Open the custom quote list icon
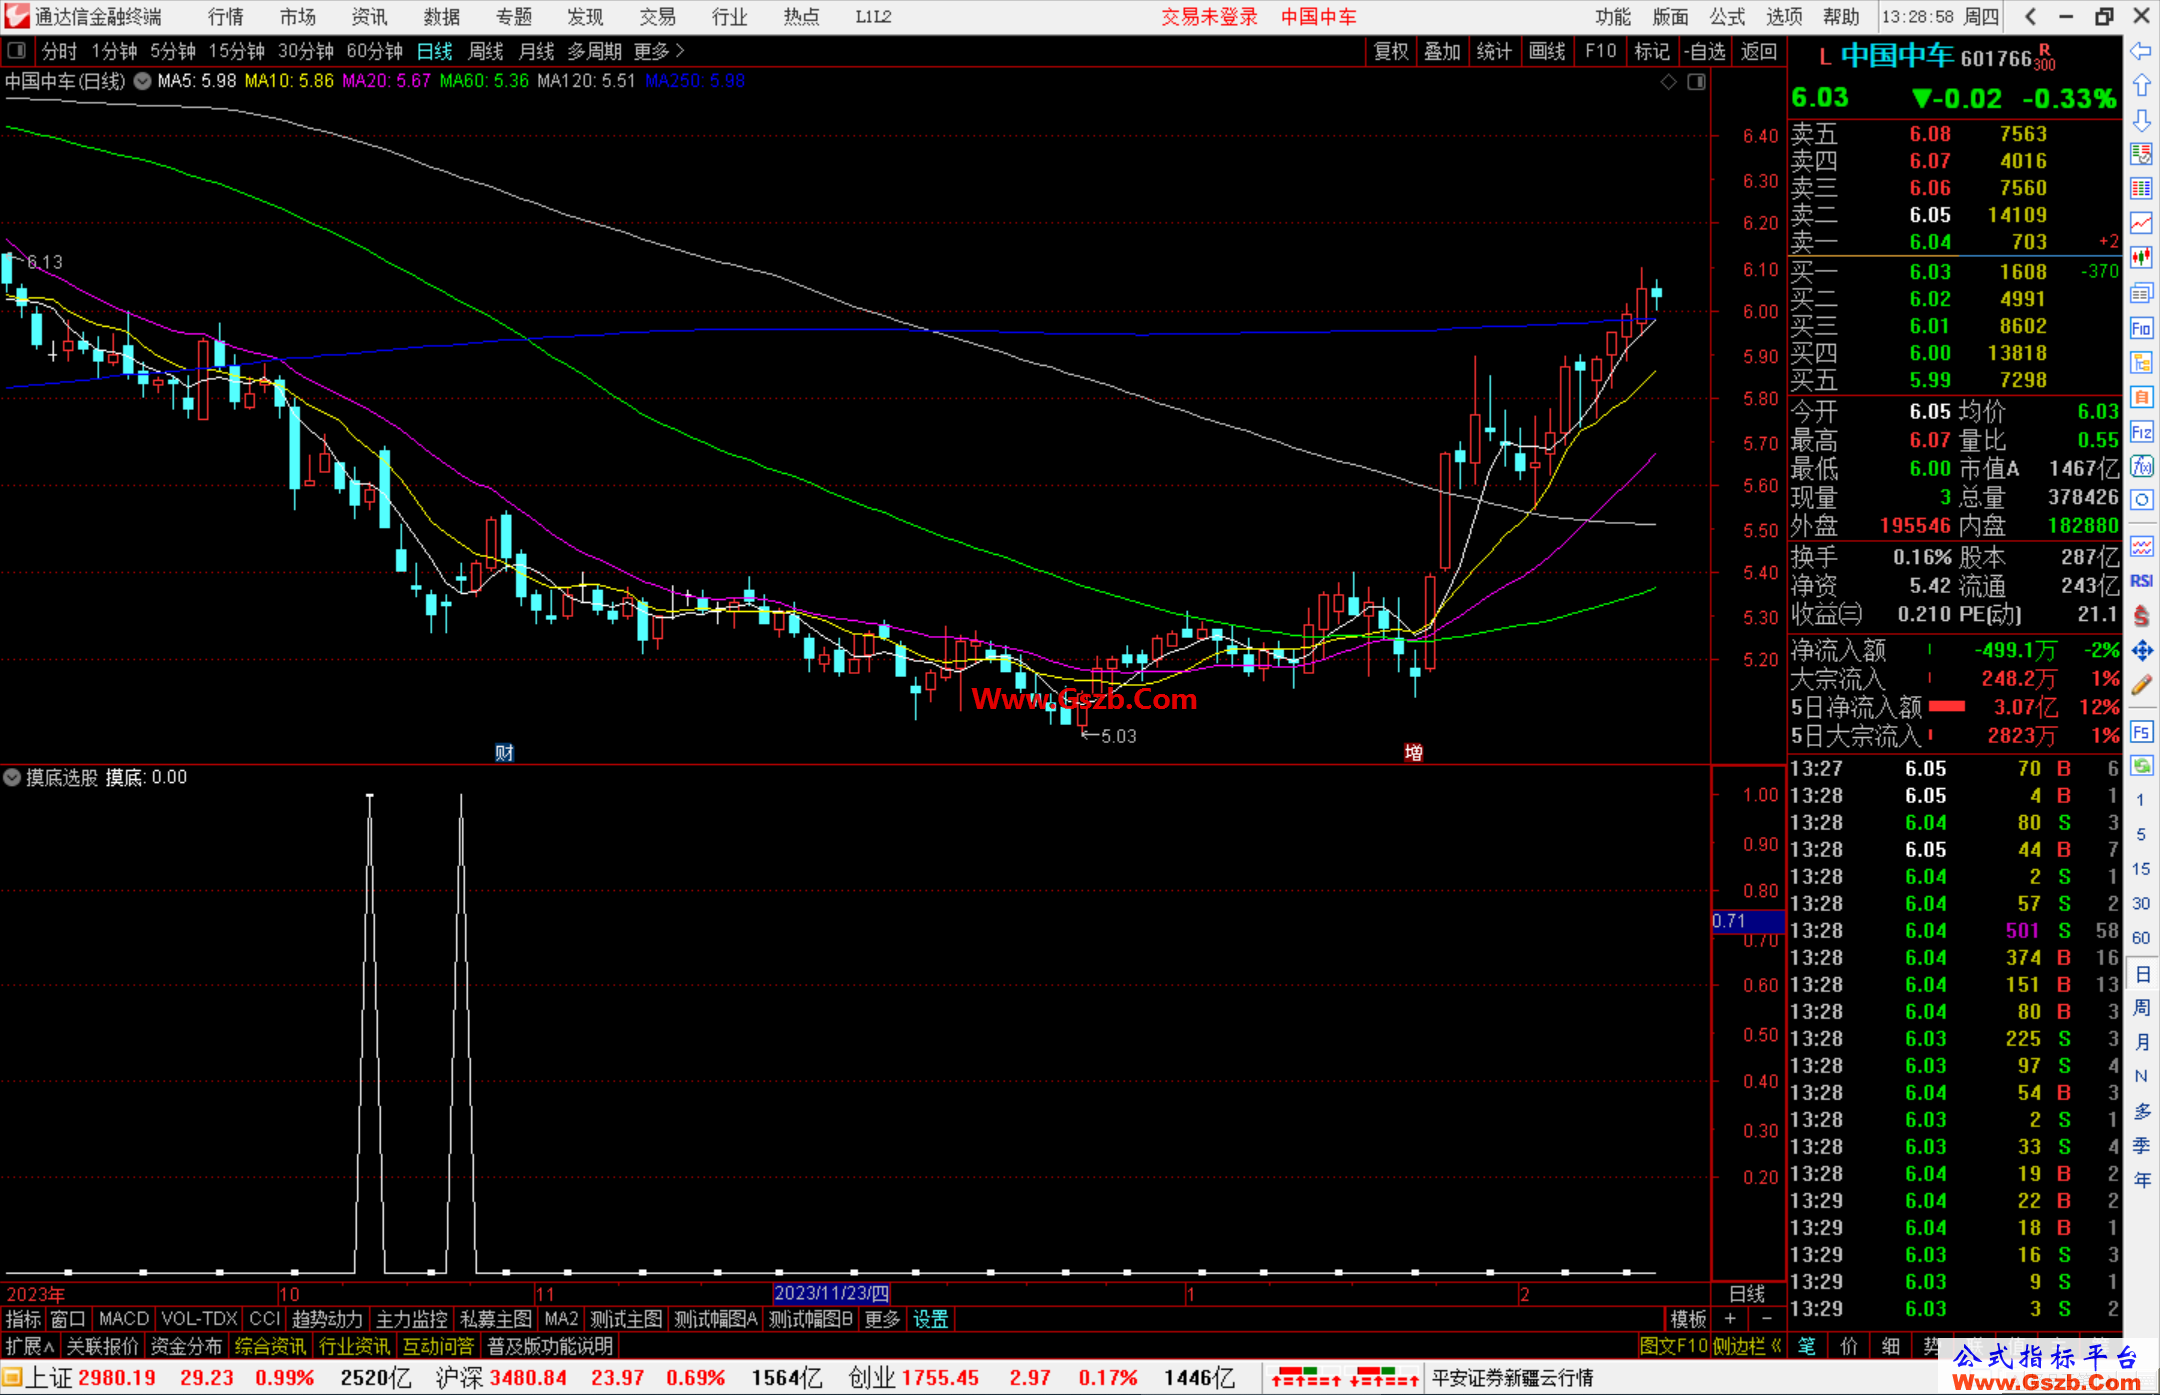Viewport: 2160px width, 1395px height. pyautogui.click(x=2141, y=154)
